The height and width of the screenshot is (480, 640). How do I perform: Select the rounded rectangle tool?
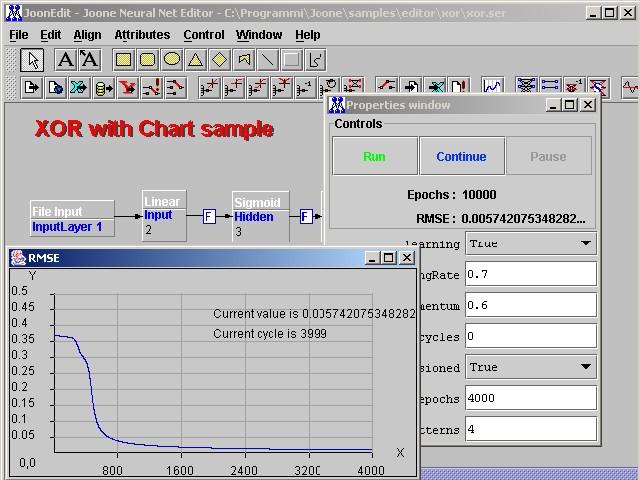pos(147,60)
